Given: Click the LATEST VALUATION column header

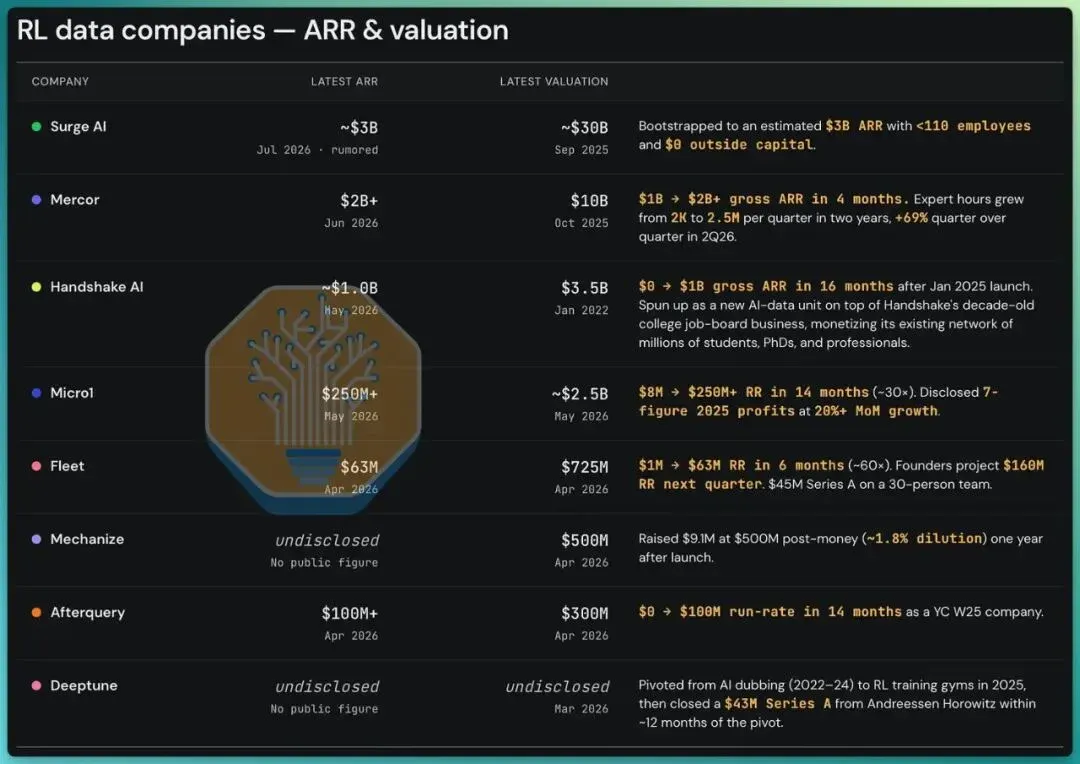Looking at the screenshot, I should (x=554, y=81).
